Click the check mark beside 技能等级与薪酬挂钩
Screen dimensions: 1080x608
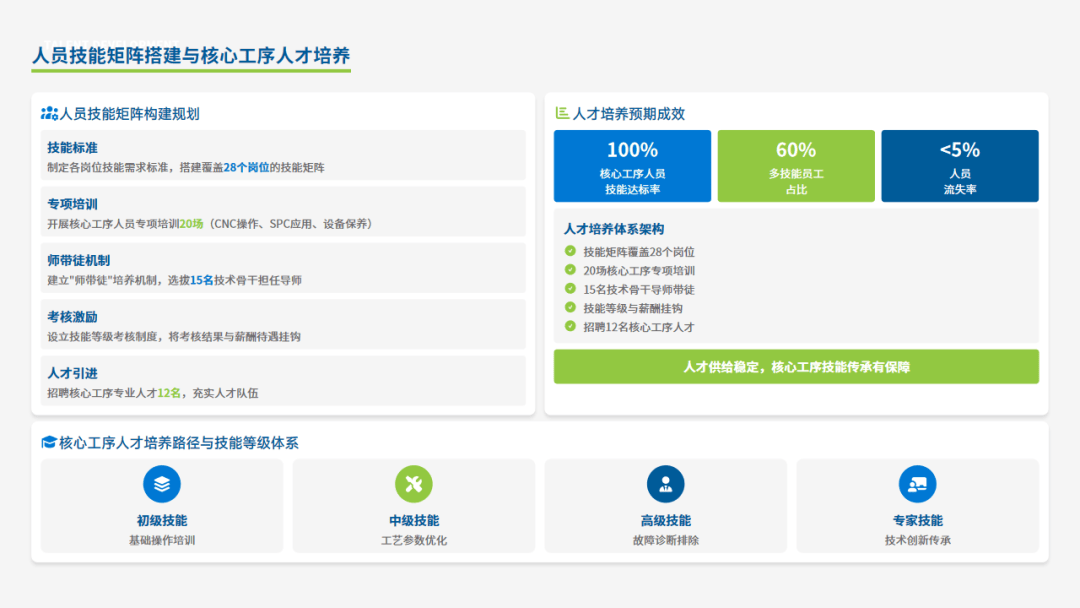570,308
